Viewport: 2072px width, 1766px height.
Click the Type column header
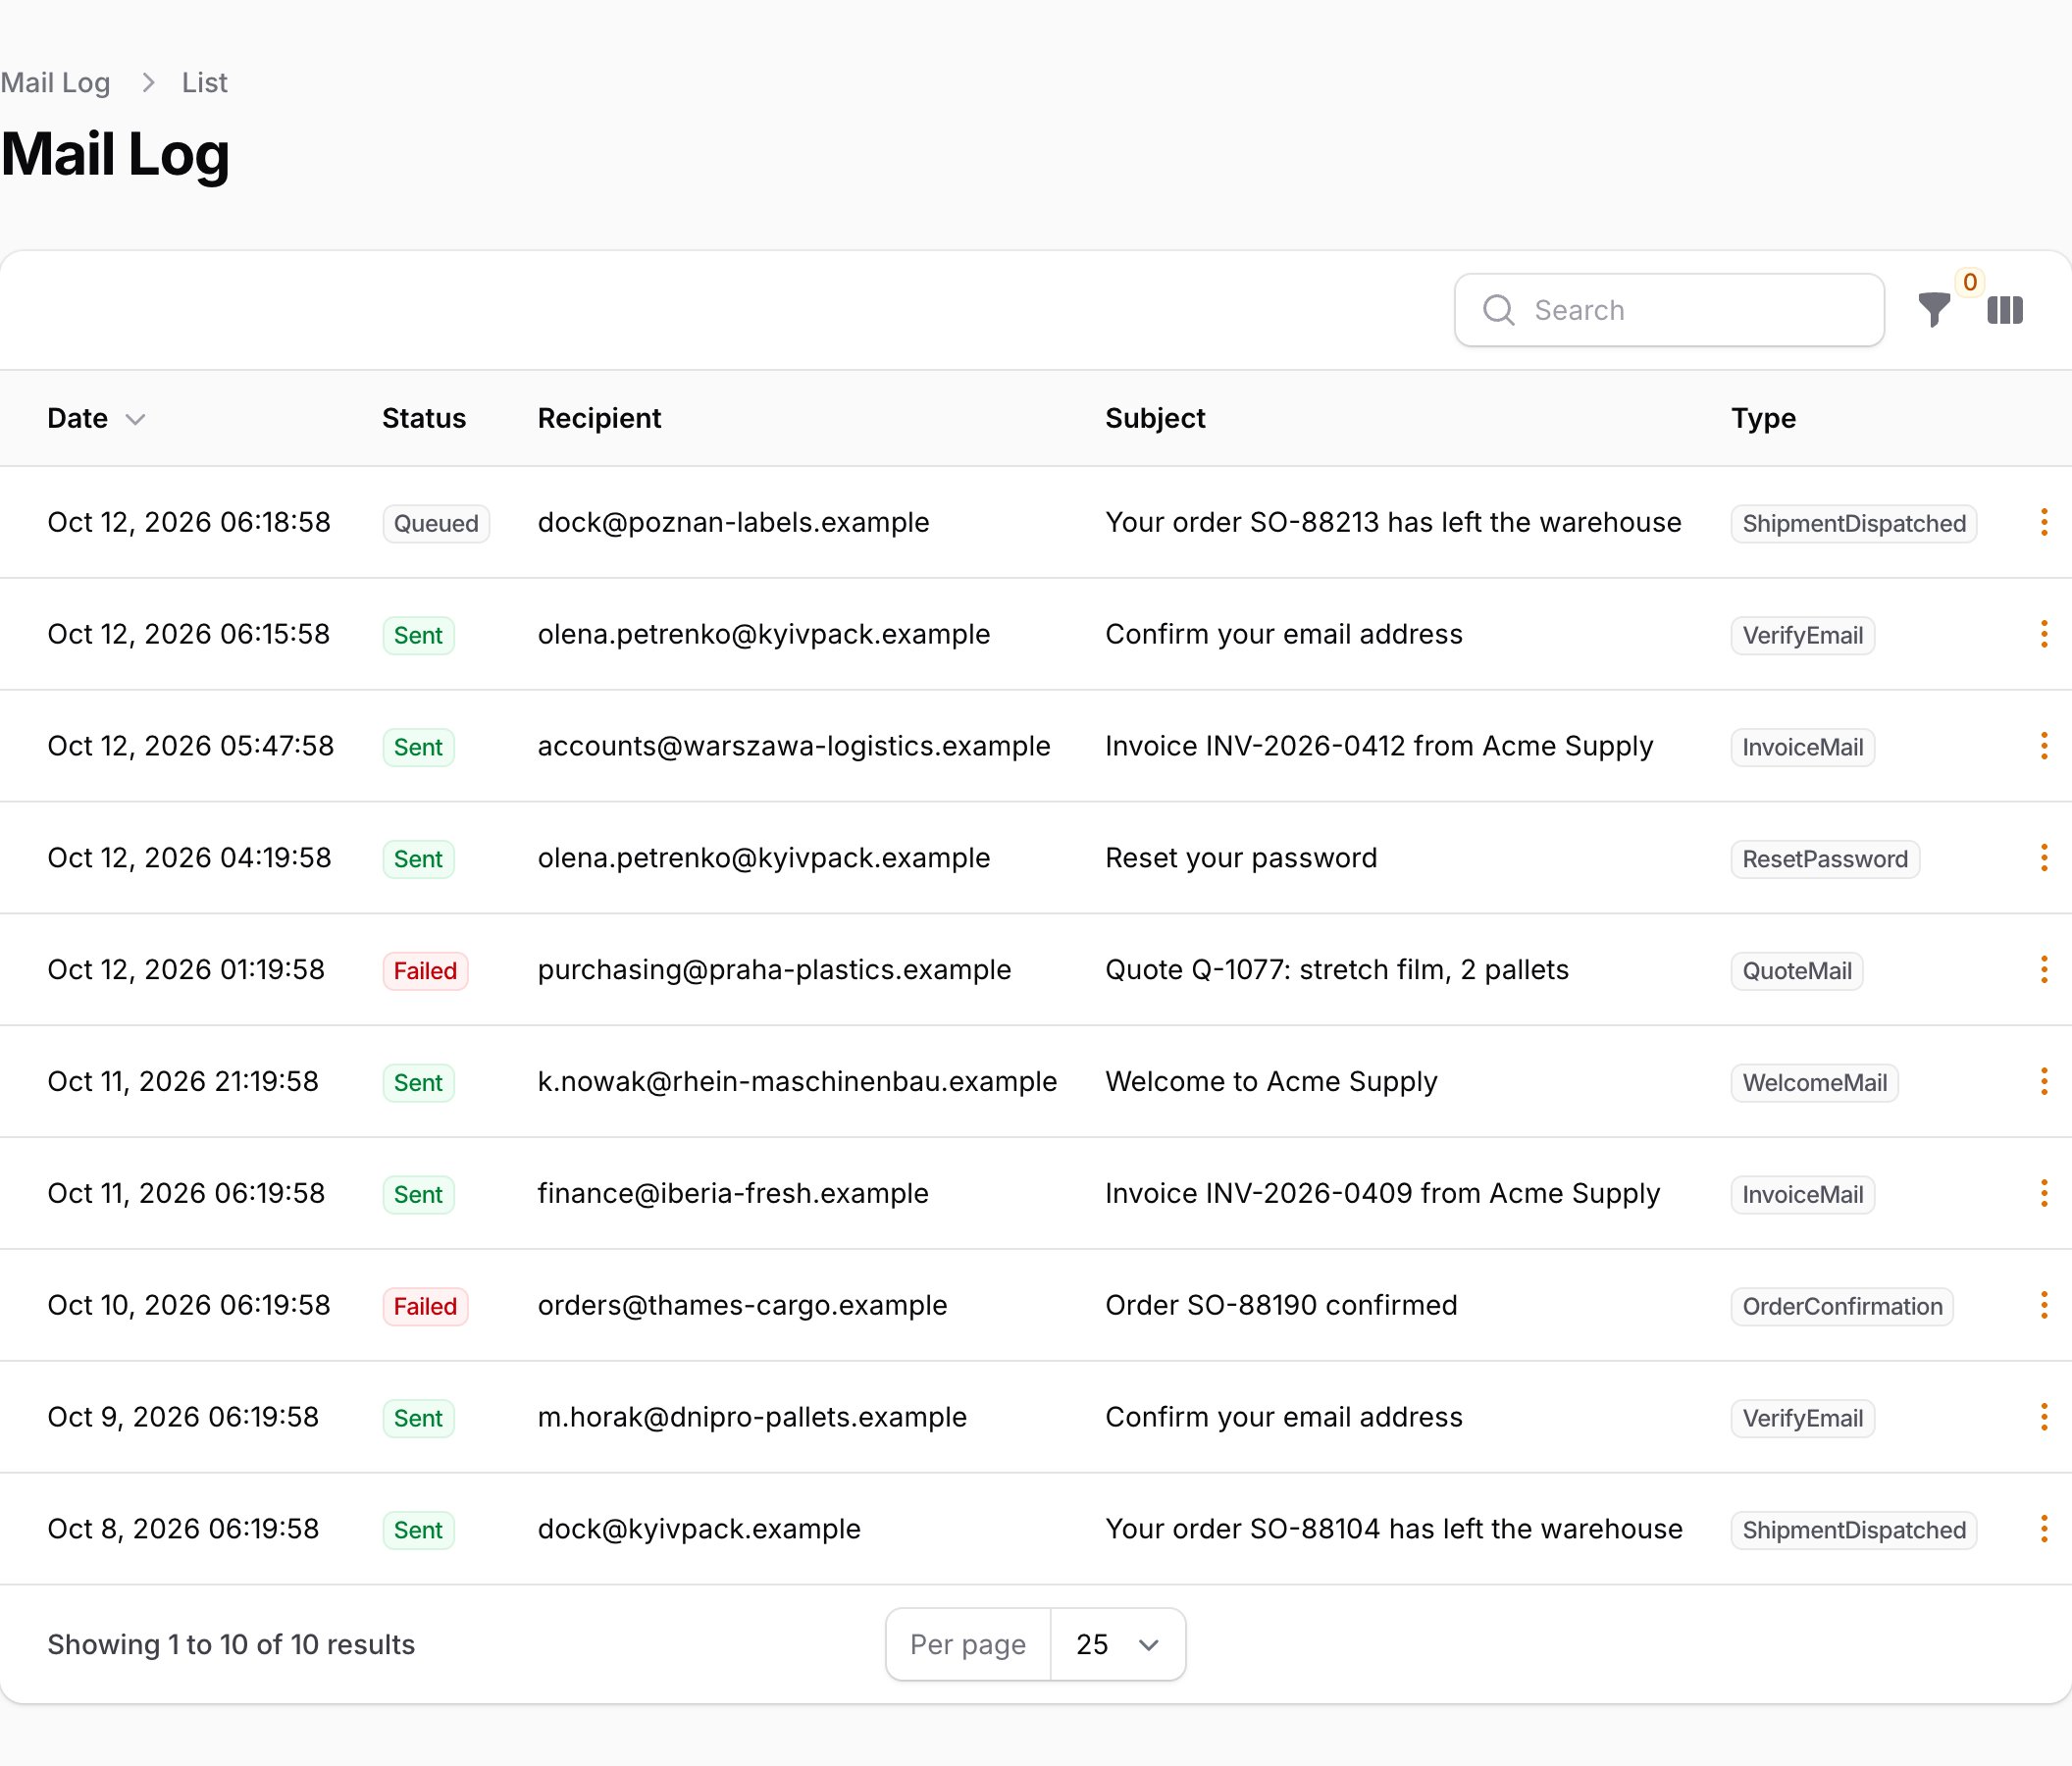click(x=1763, y=418)
